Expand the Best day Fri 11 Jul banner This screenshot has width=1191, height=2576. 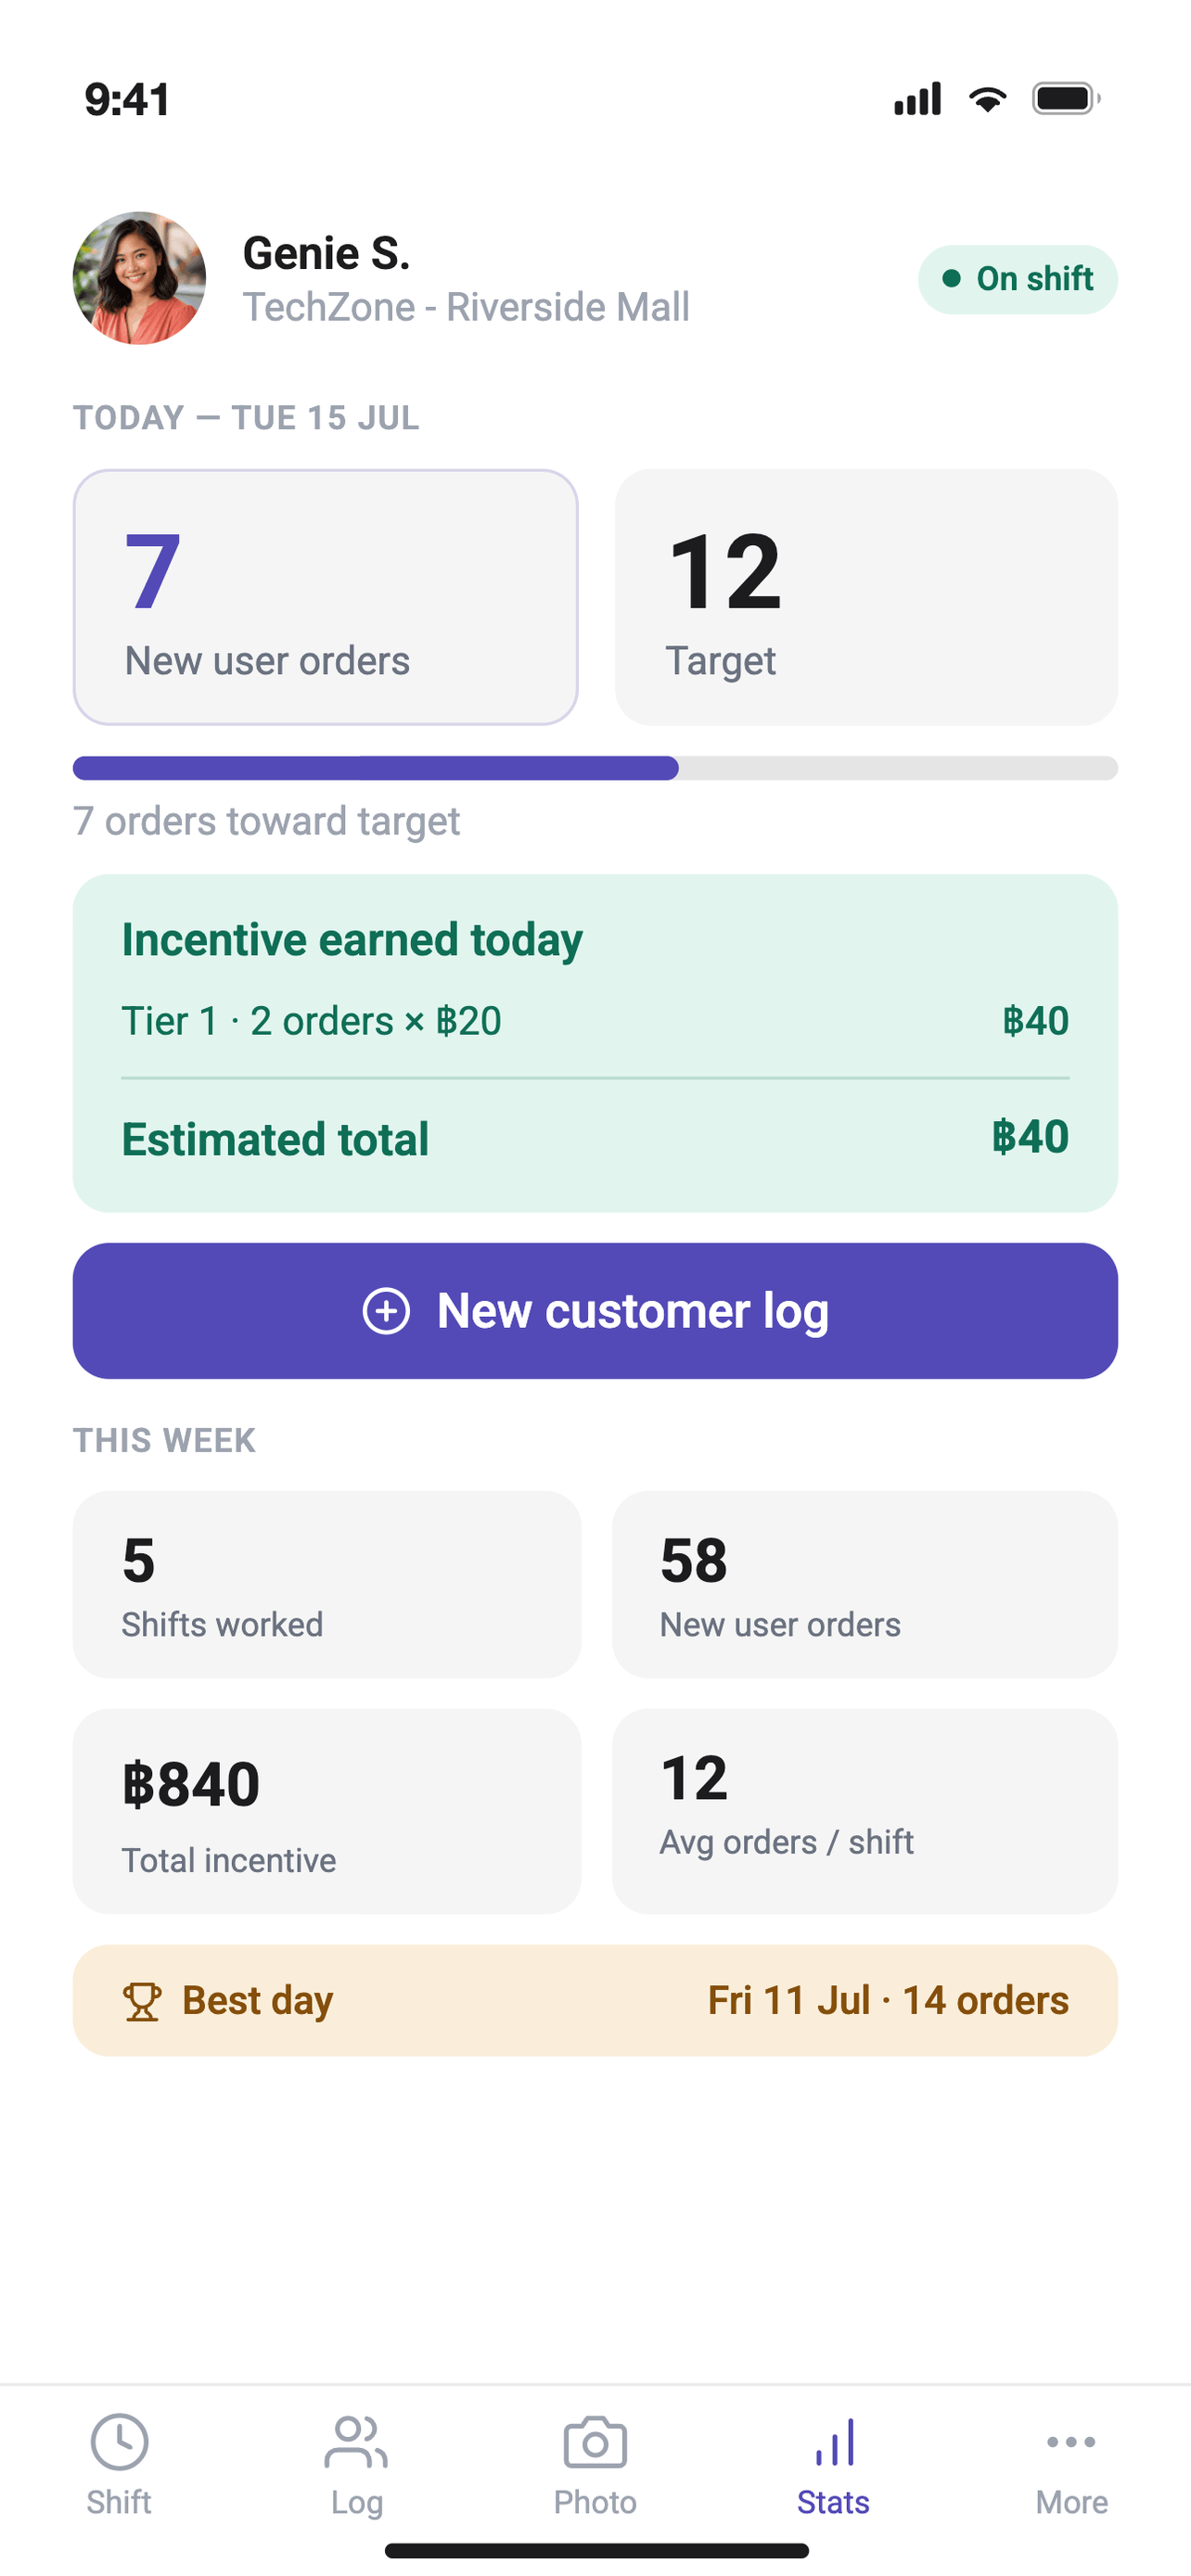tap(595, 2001)
